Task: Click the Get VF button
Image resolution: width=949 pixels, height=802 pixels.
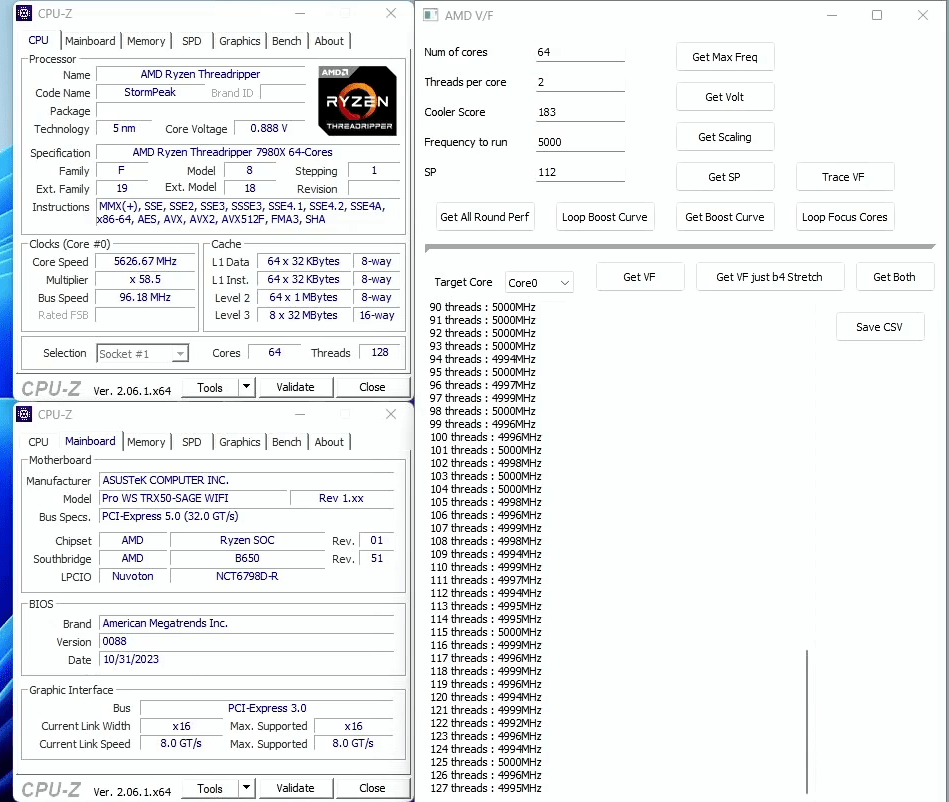Action: tap(640, 277)
